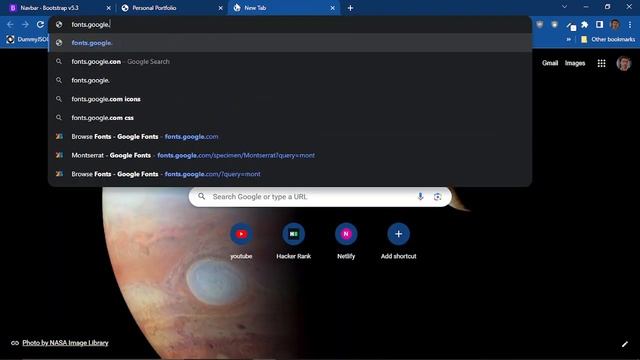This screenshot has width=640, height=360.
Task: Click the first shield extension icon
Action: click(x=540, y=24)
